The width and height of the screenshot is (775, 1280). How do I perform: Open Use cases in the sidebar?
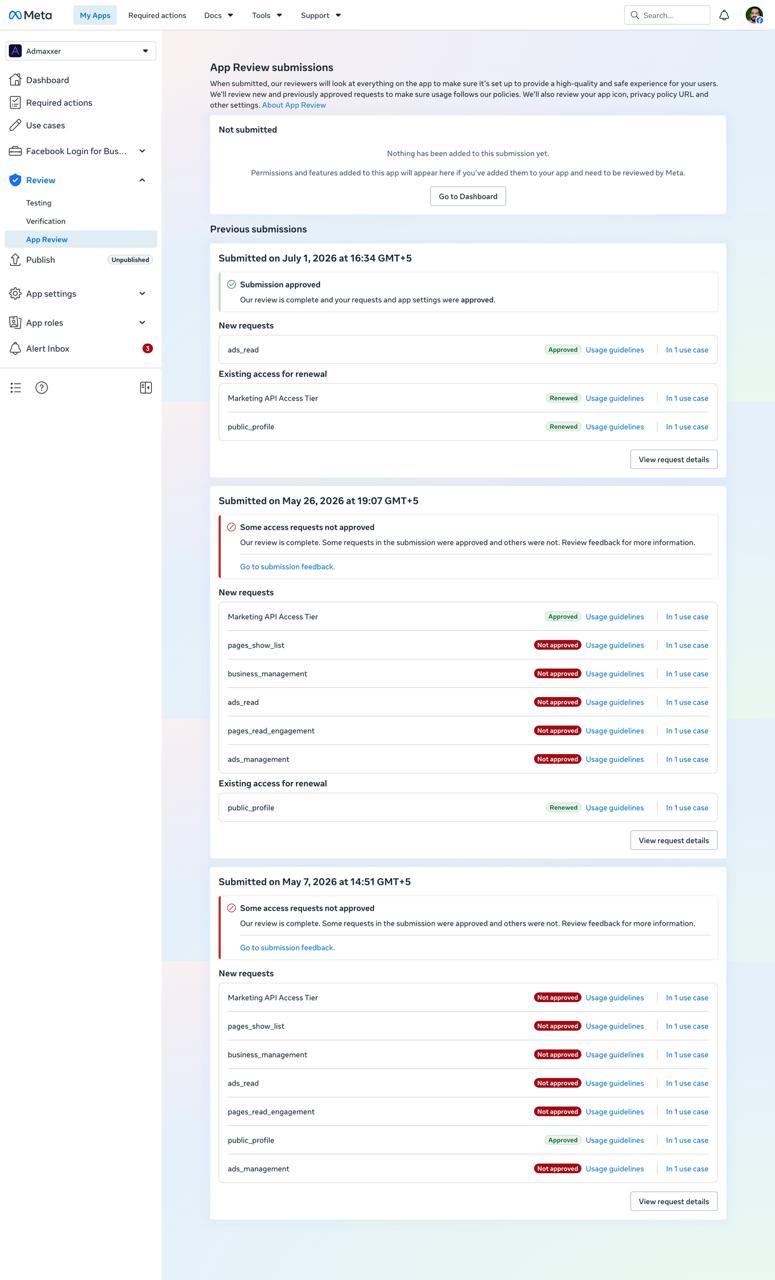(x=45, y=125)
